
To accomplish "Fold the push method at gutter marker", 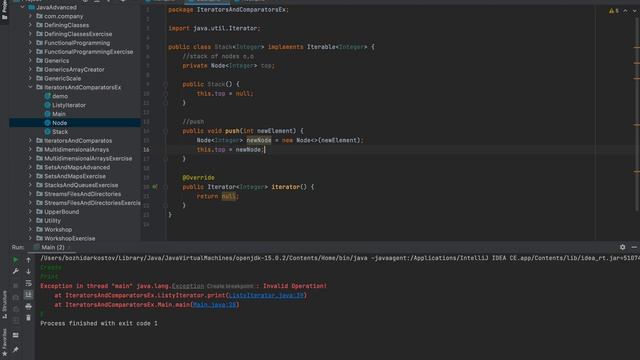I will coord(165,131).
